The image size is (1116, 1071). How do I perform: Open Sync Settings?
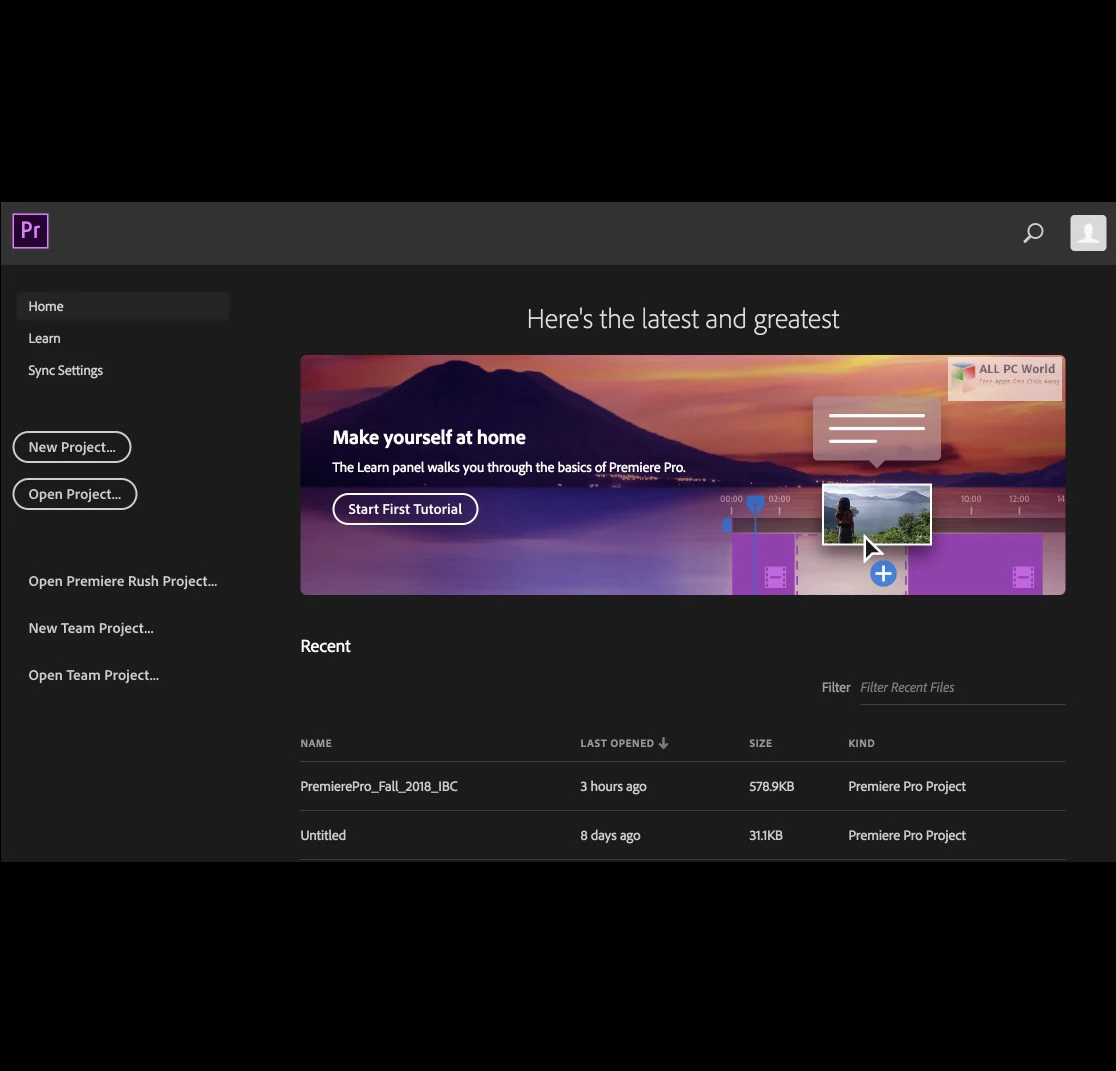(x=65, y=370)
